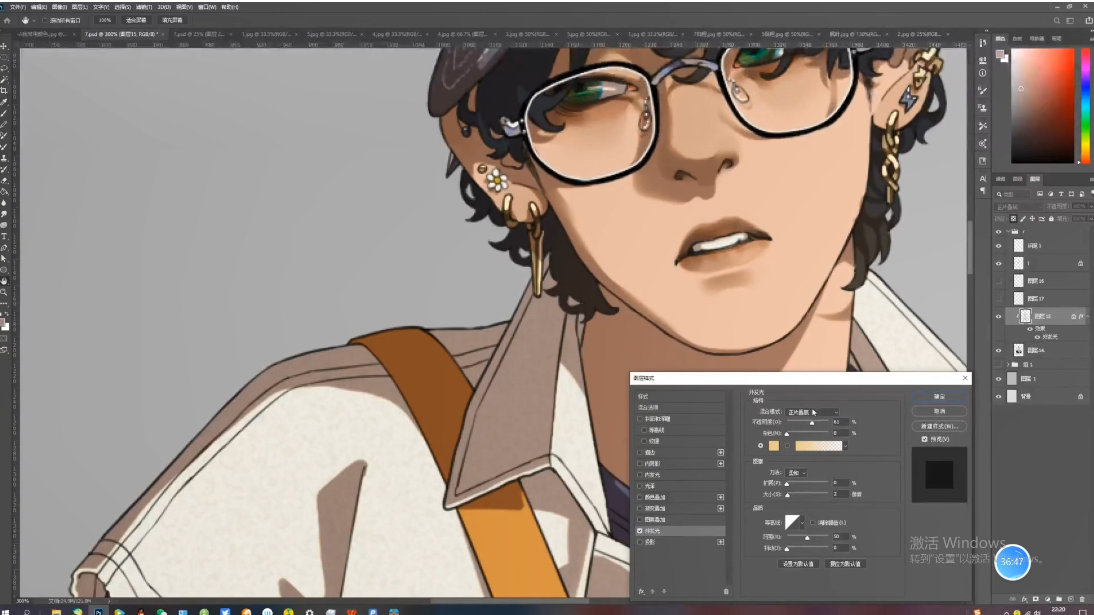This screenshot has width=1094, height=615.
Task: Select the Move tool in the toolbar
Action: click(4, 46)
